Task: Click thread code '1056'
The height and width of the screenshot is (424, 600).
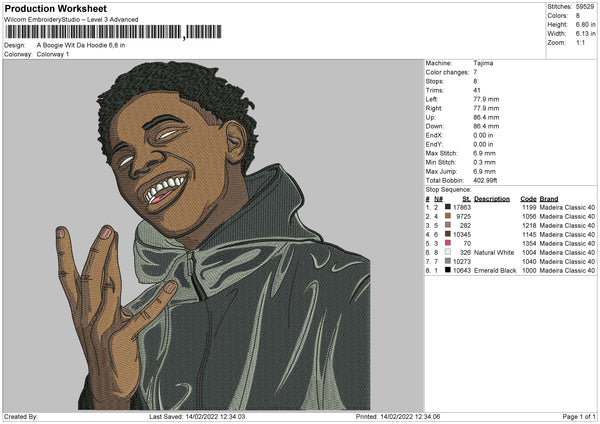Action: [x=529, y=216]
